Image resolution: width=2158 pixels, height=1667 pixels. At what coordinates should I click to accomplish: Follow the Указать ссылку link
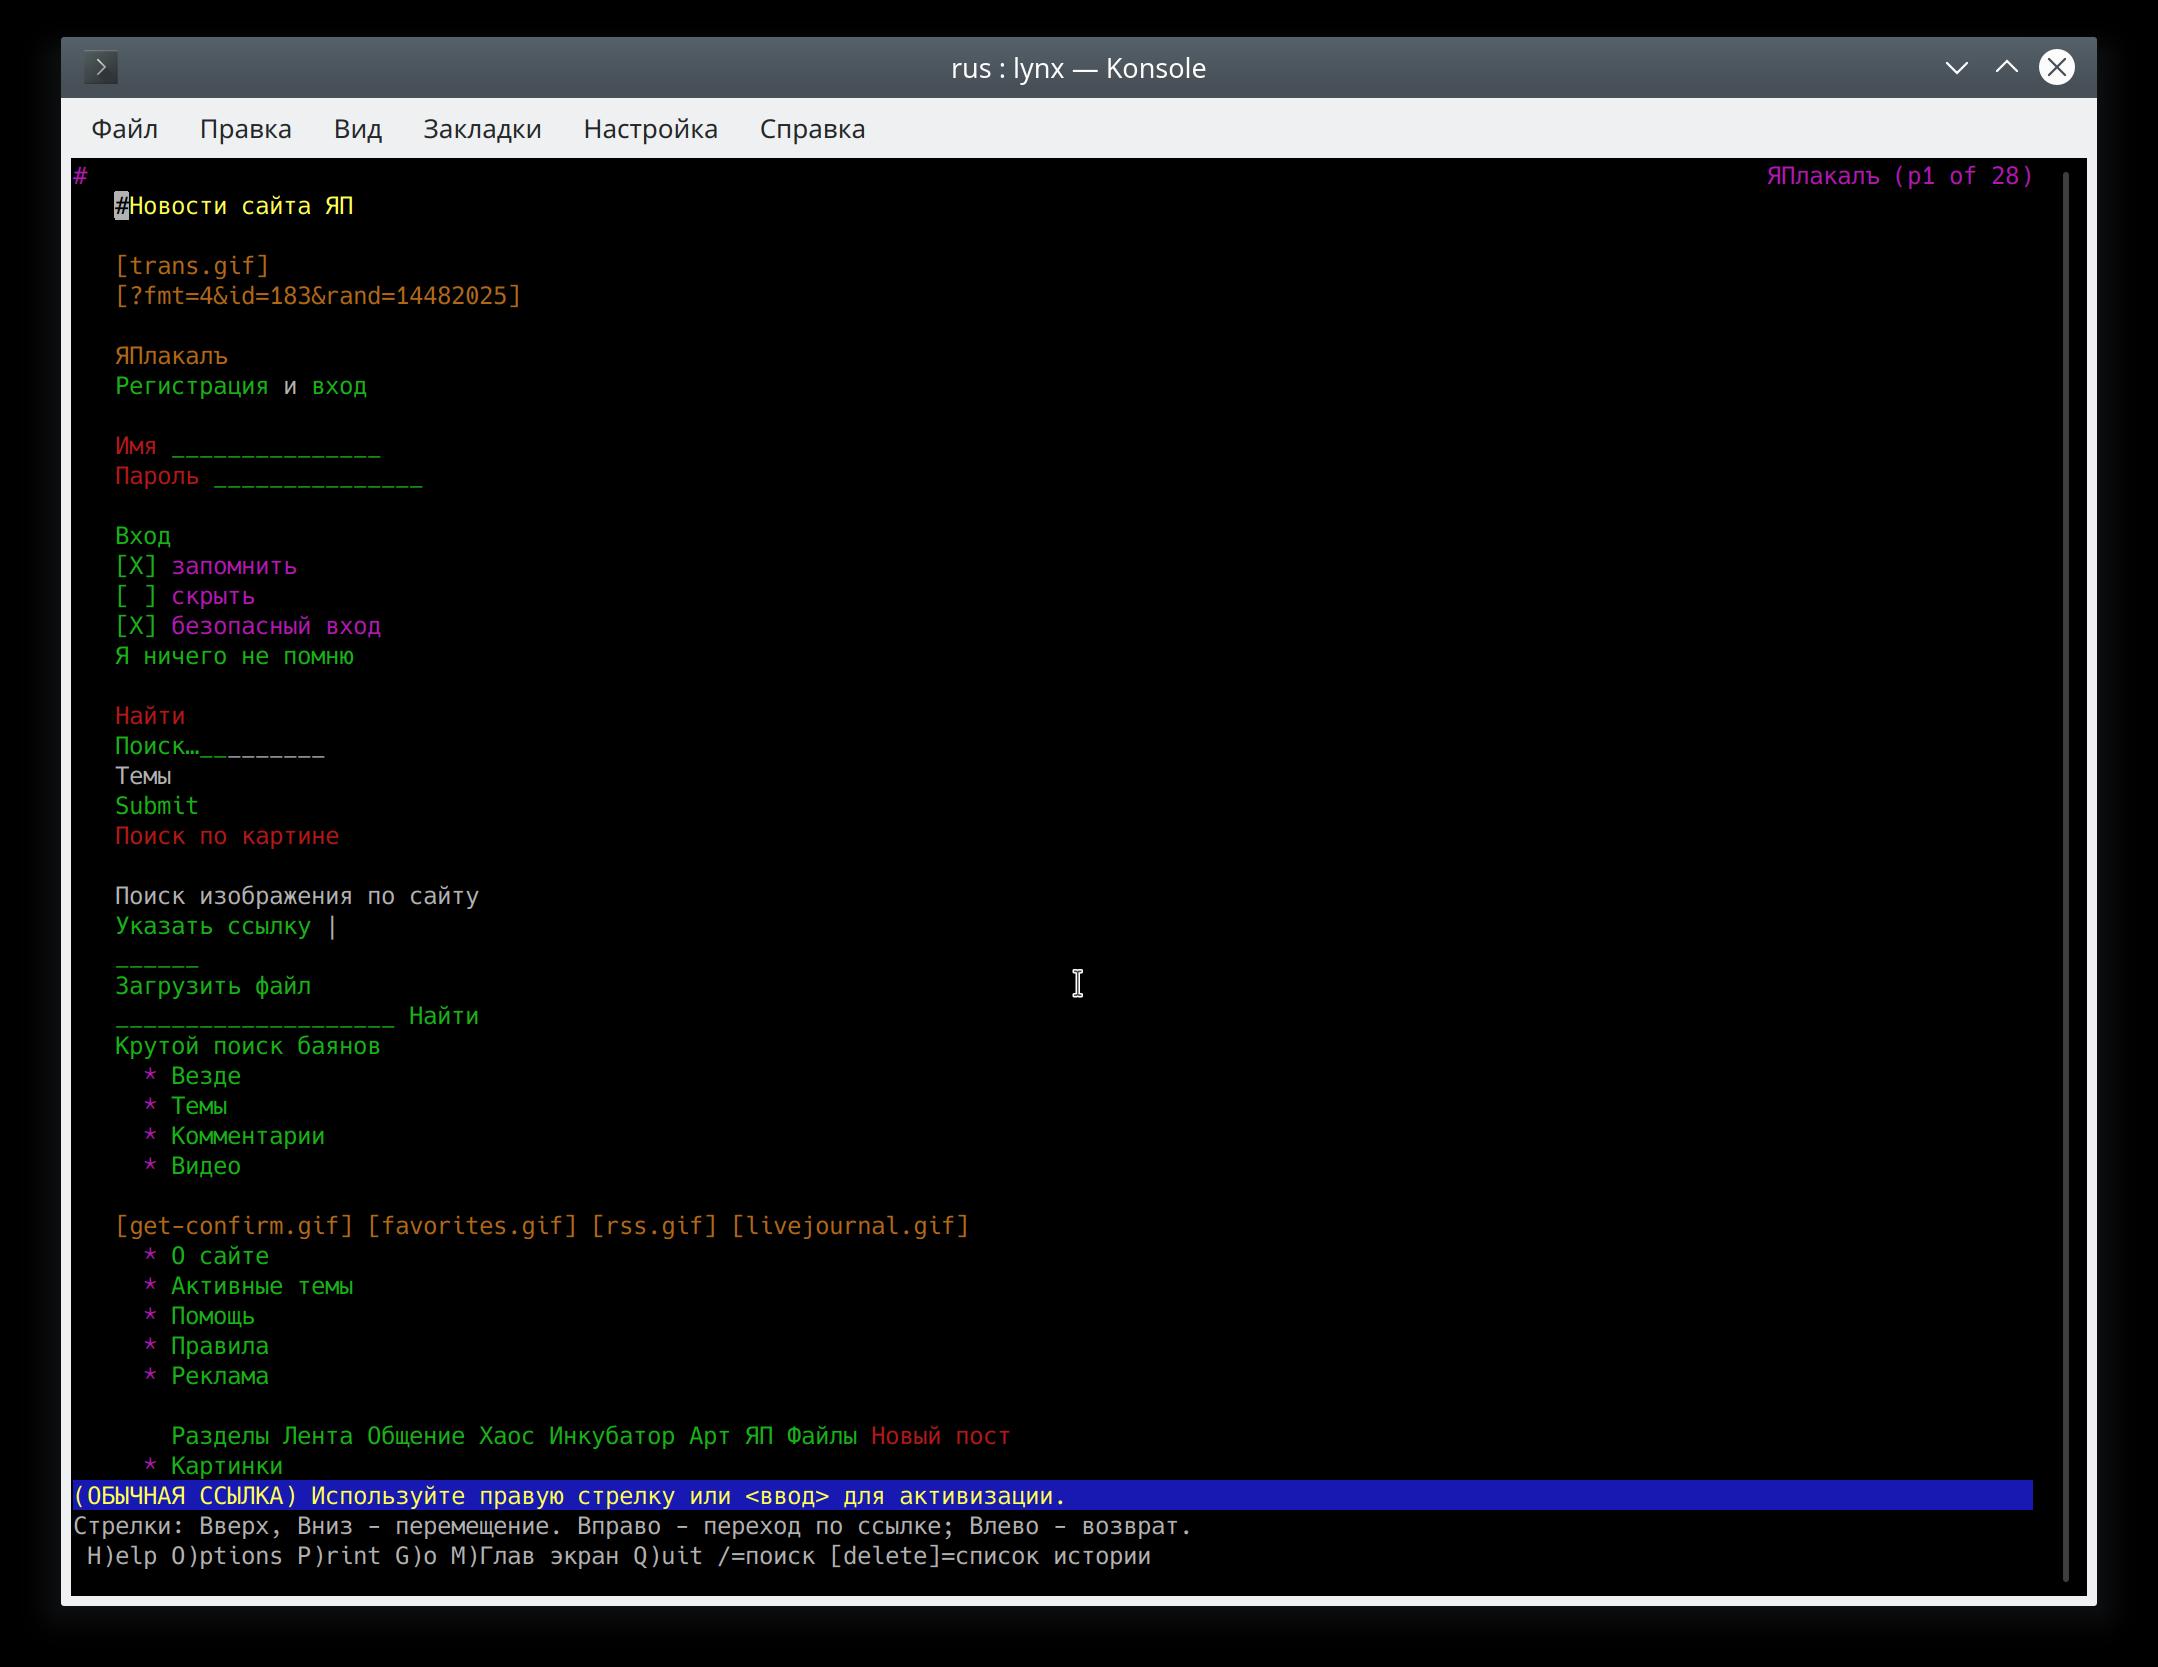click(213, 926)
